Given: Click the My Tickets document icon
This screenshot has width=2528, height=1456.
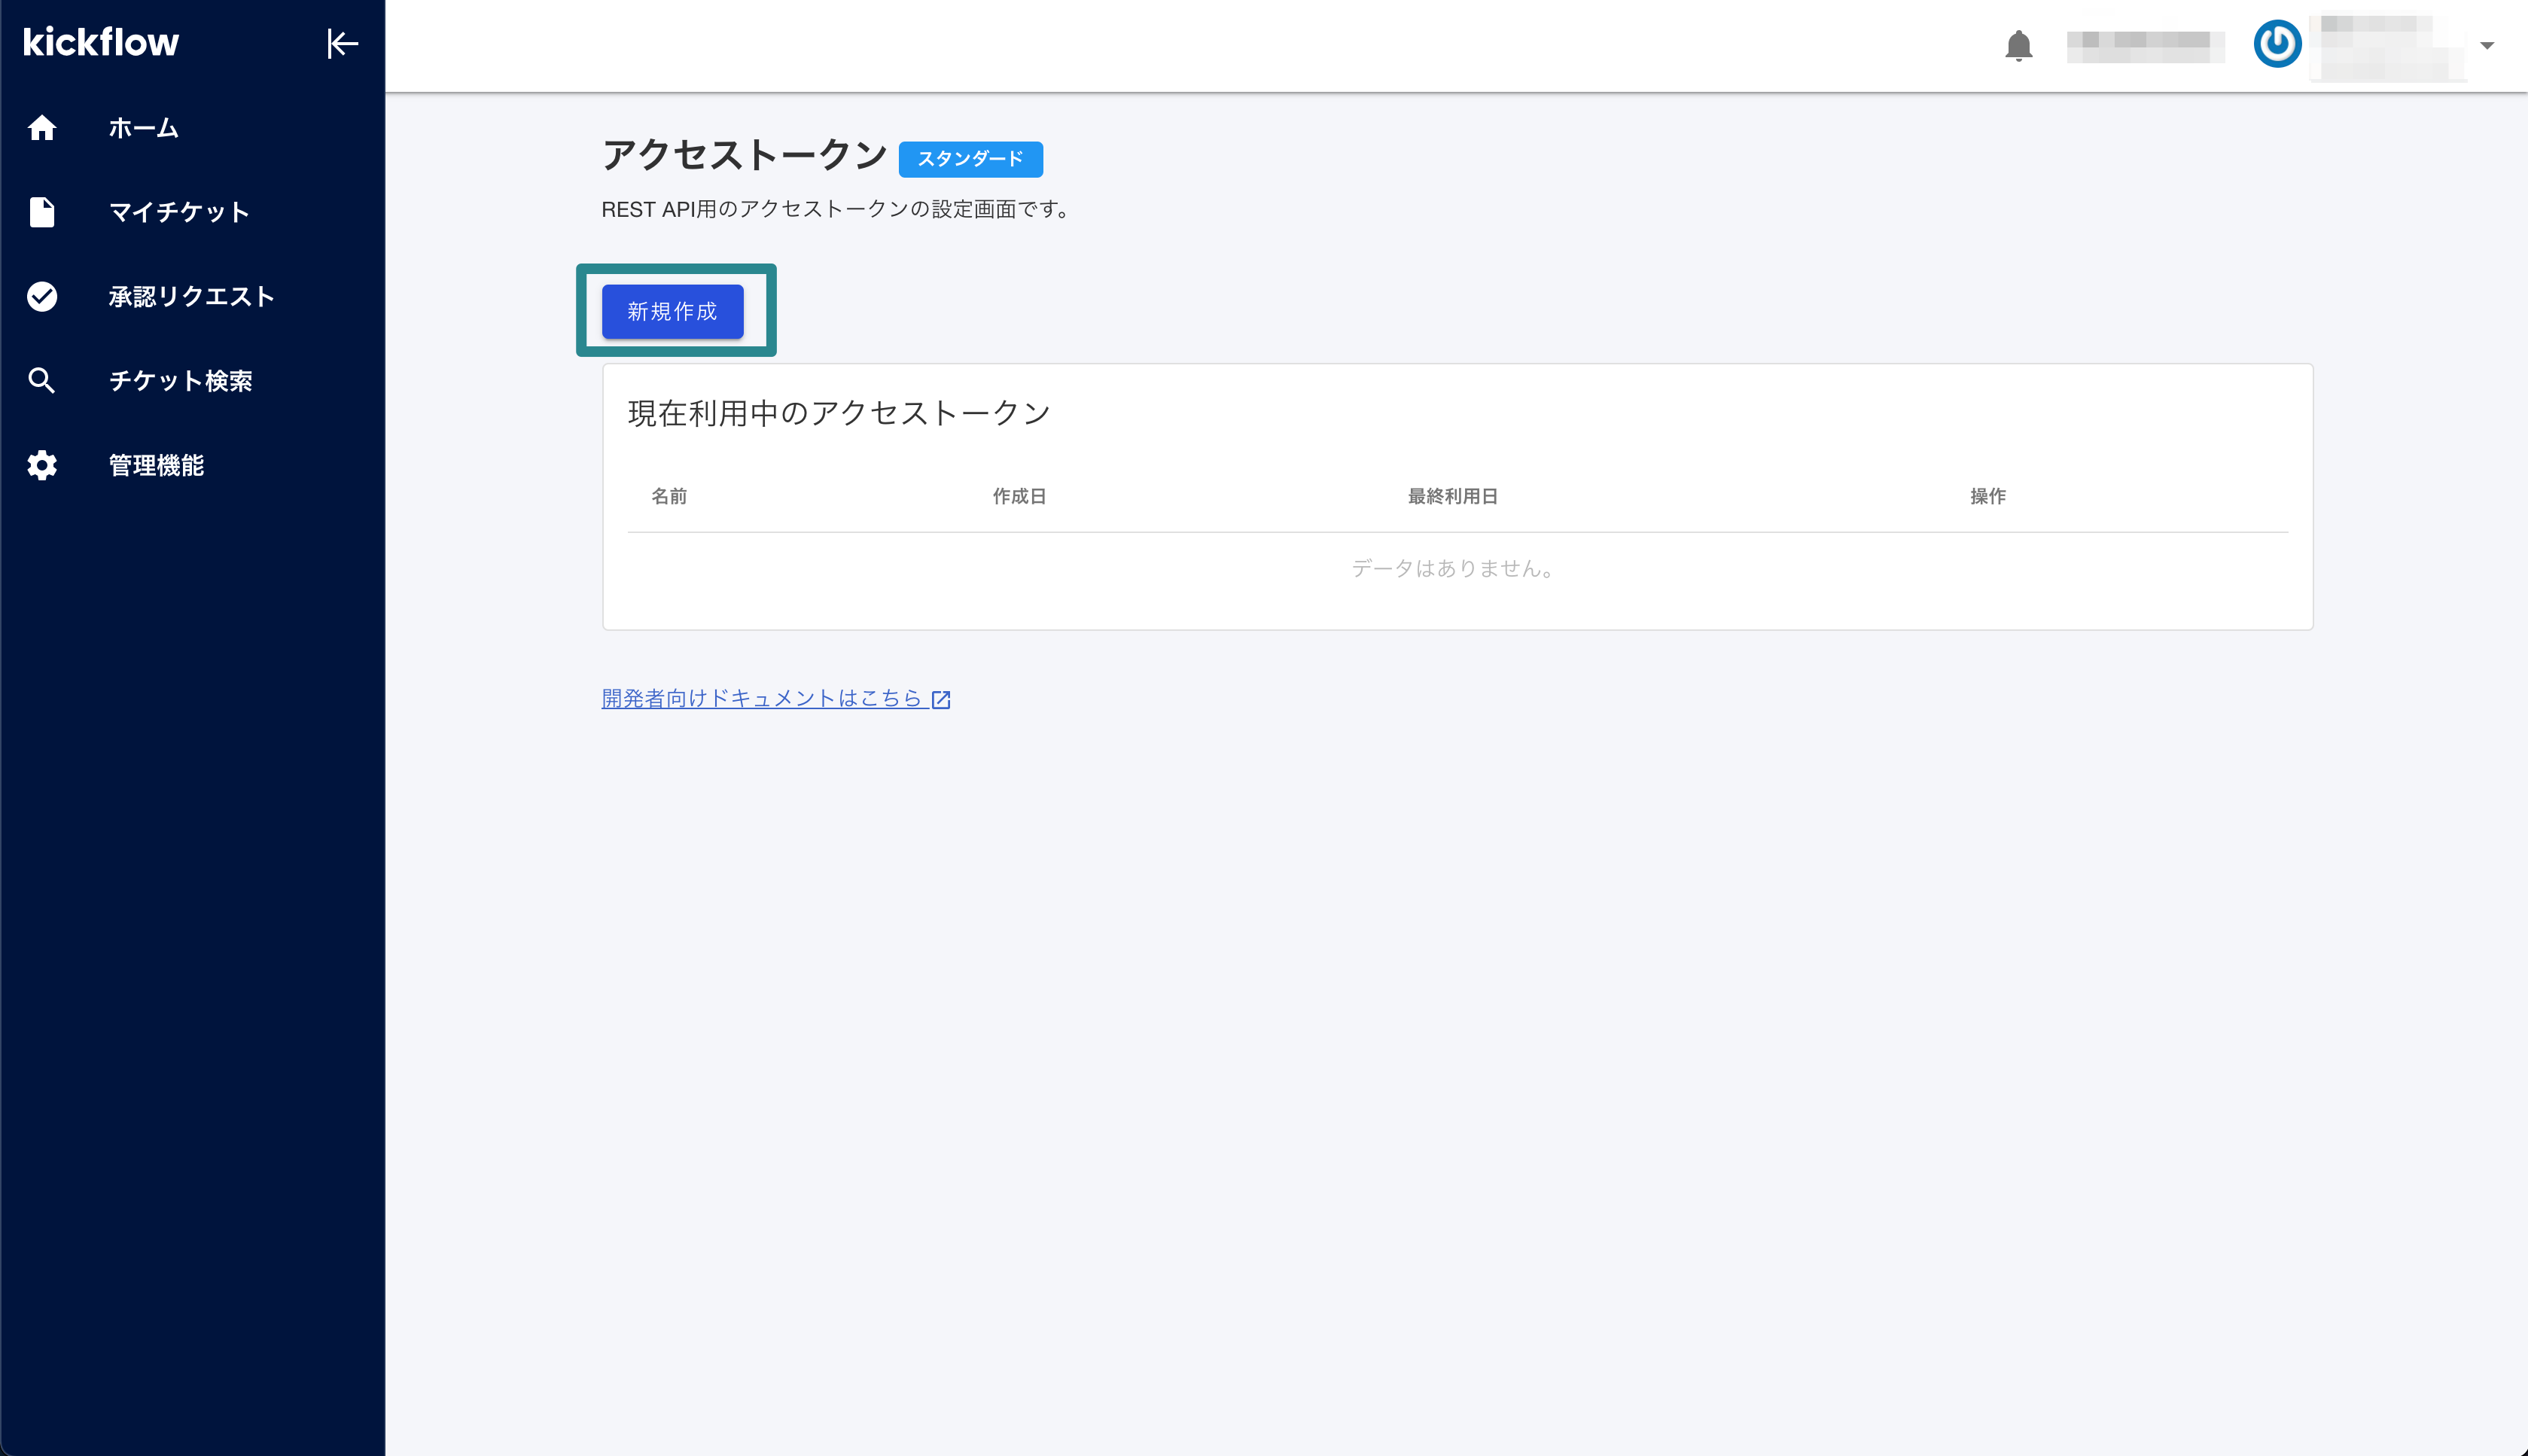Looking at the screenshot, I should (42, 212).
